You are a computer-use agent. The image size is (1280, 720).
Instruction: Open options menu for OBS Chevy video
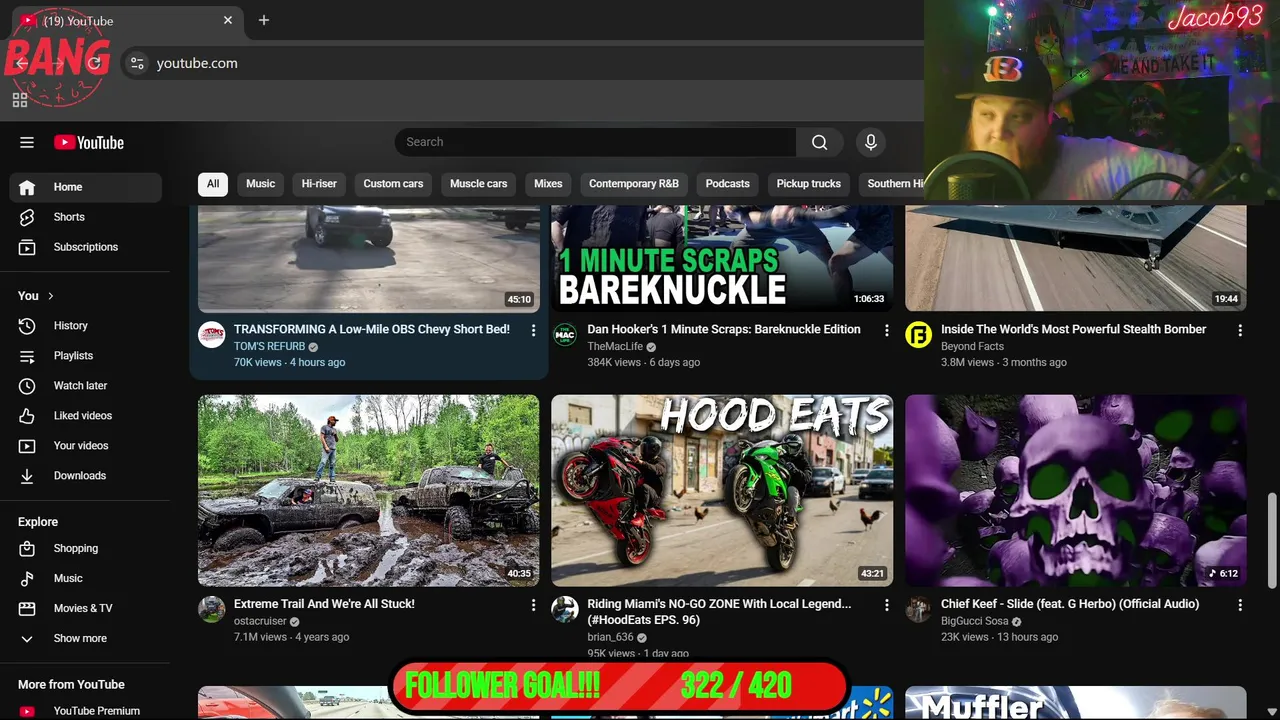click(x=533, y=330)
